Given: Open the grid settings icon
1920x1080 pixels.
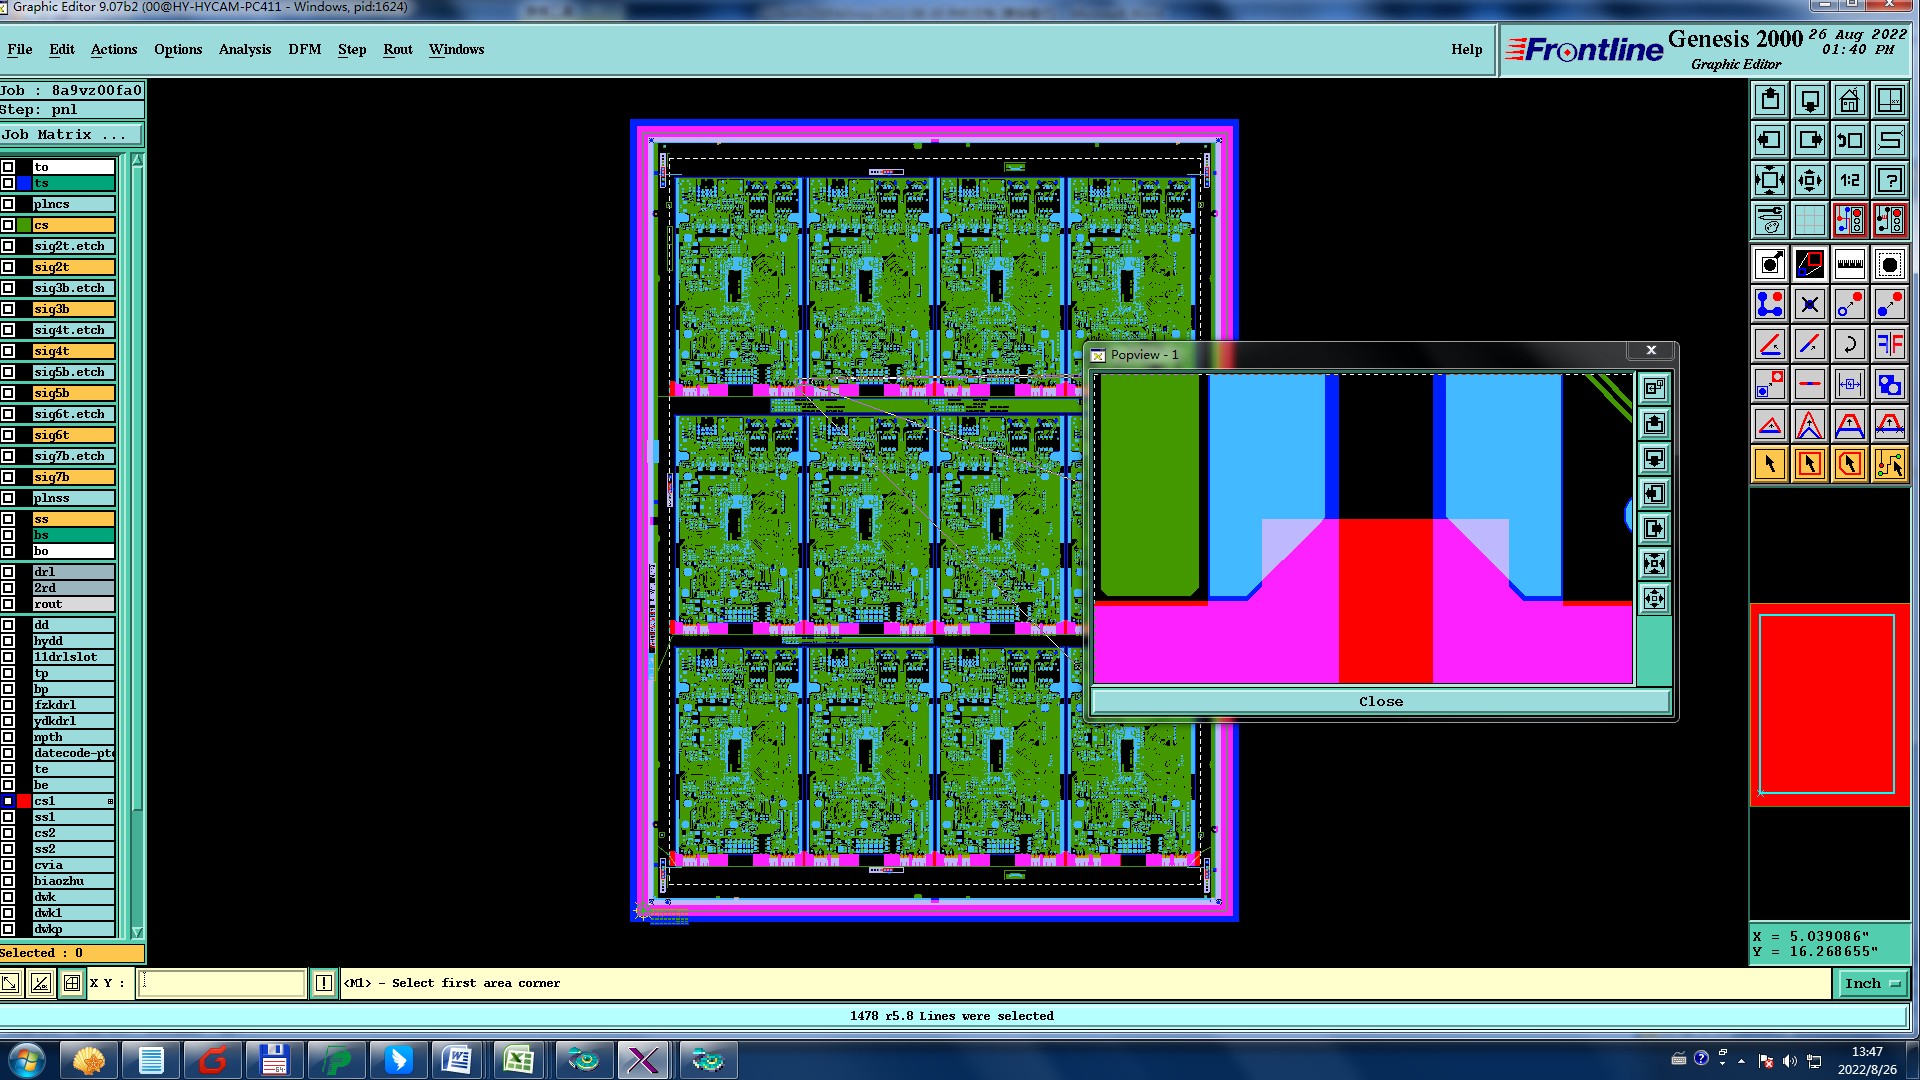Looking at the screenshot, I should coord(1809,220).
